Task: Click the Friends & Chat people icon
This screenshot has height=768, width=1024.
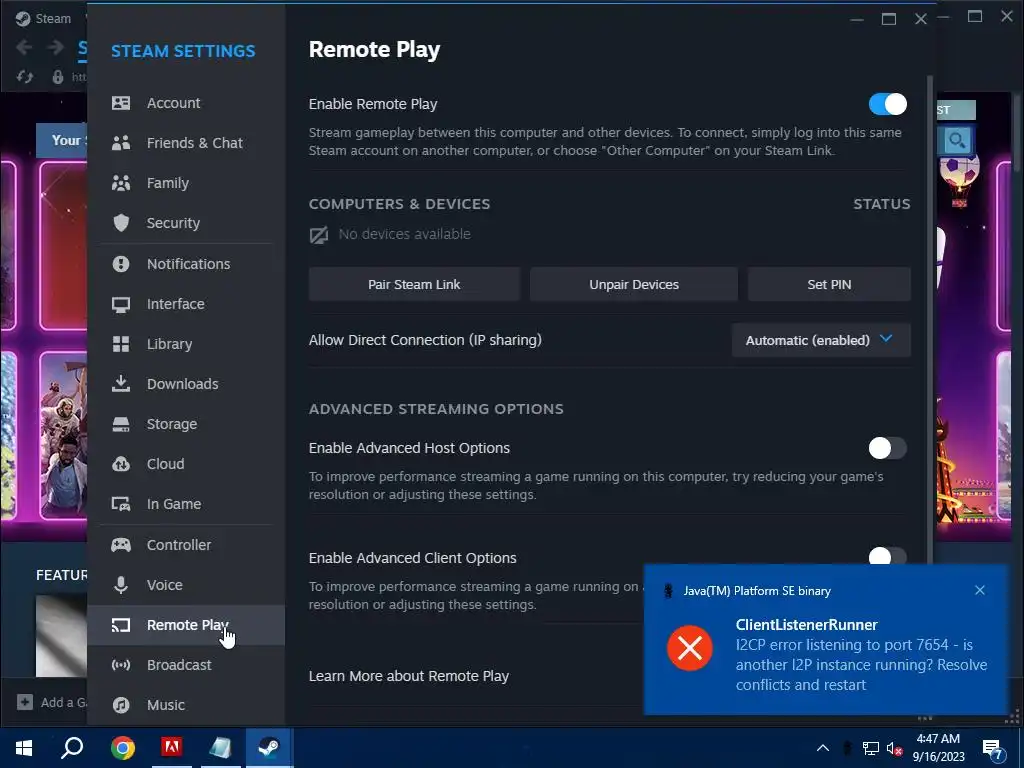Action: (121, 143)
